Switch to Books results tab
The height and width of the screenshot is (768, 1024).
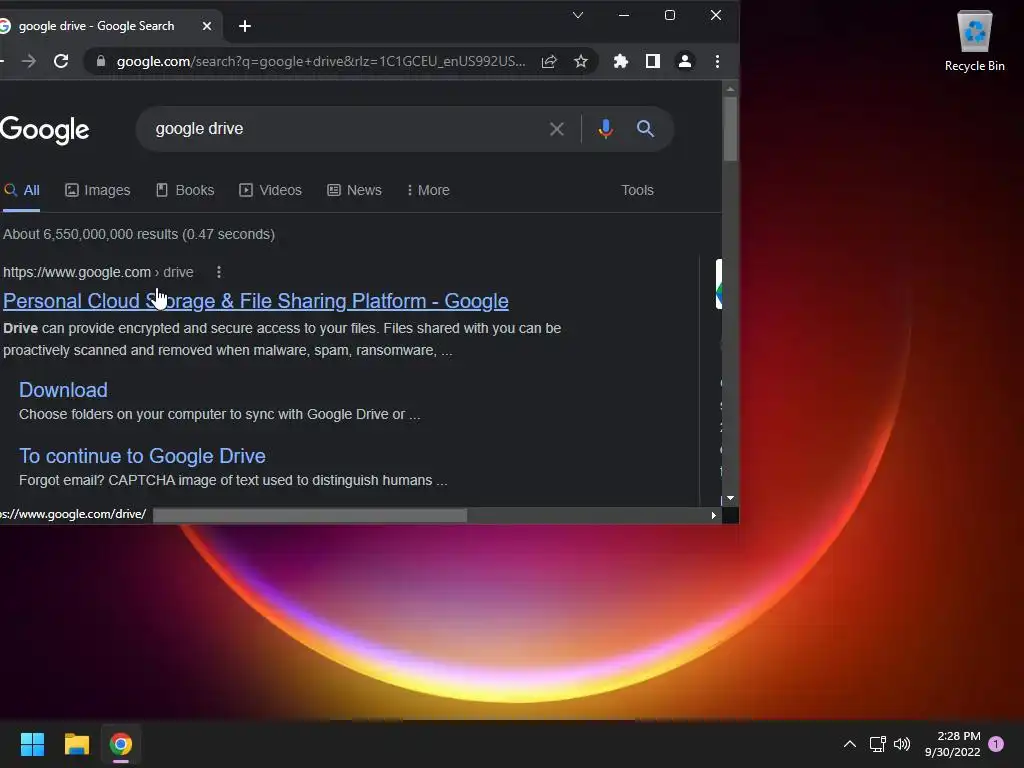pyautogui.click(x=185, y=190)
